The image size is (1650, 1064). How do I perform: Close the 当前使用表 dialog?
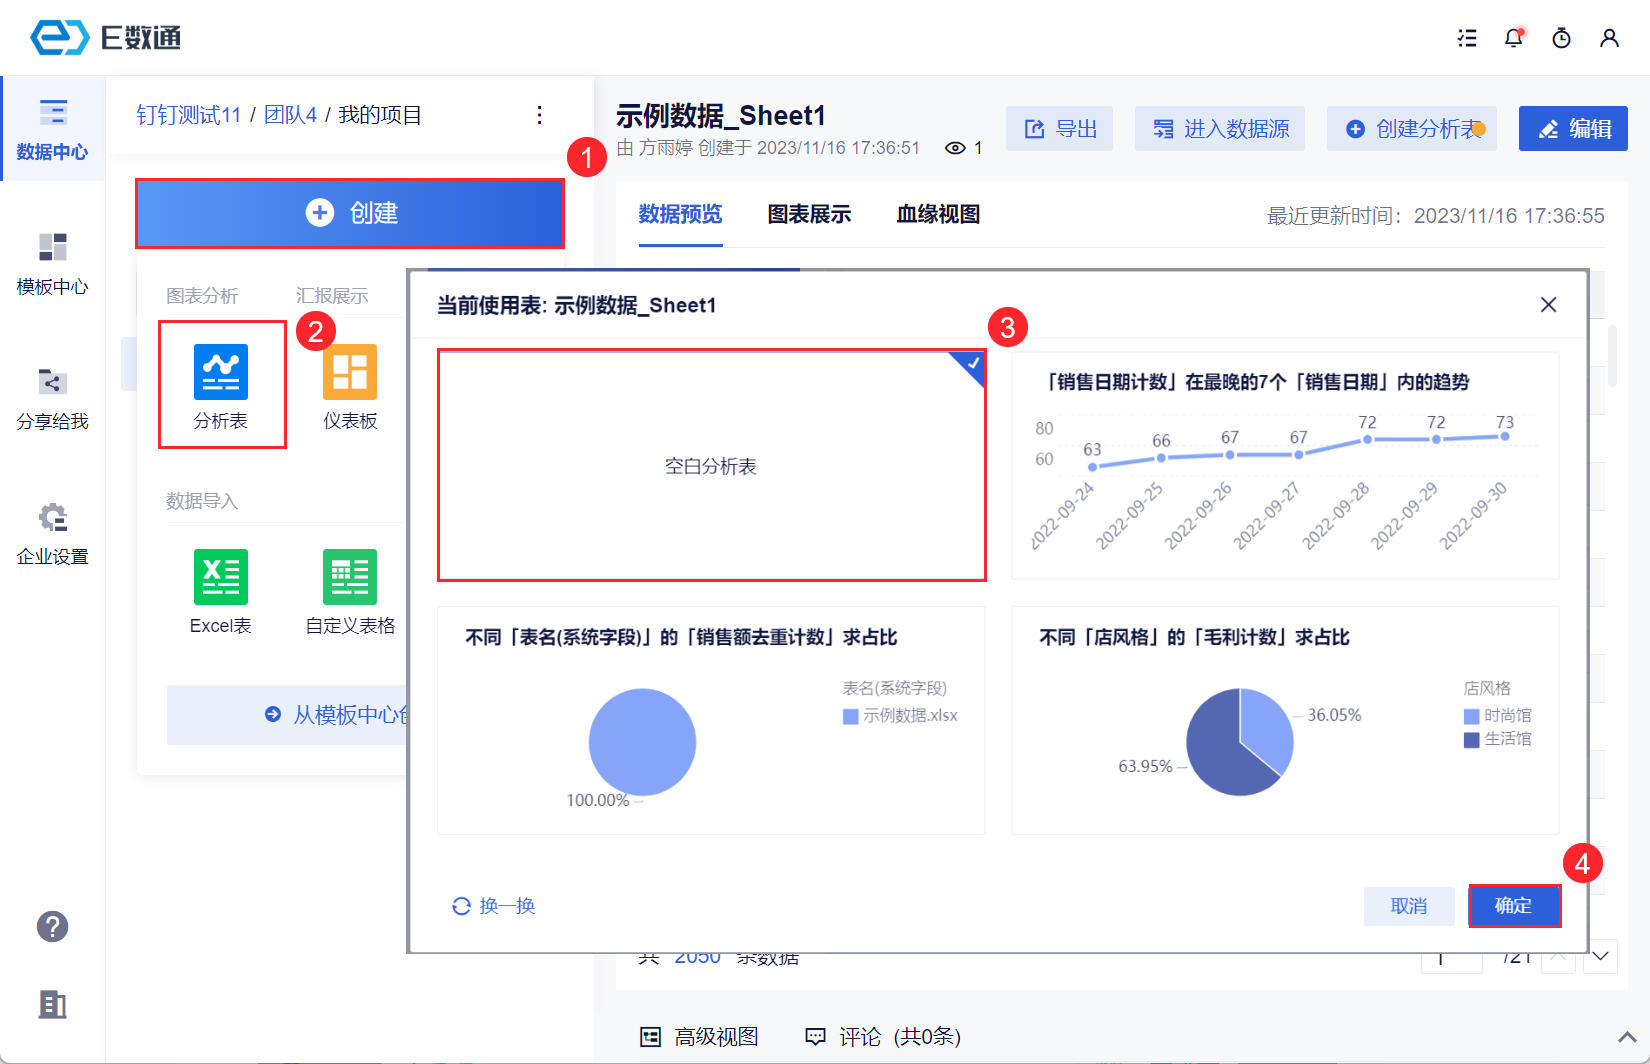[x=1548, y=305]
